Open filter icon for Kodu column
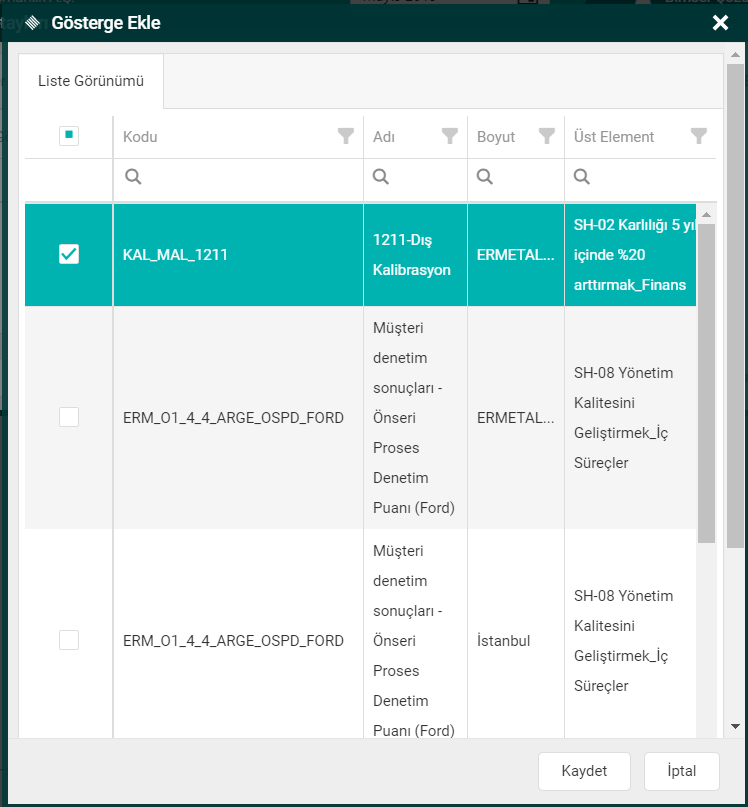 [x=346, y=136]
